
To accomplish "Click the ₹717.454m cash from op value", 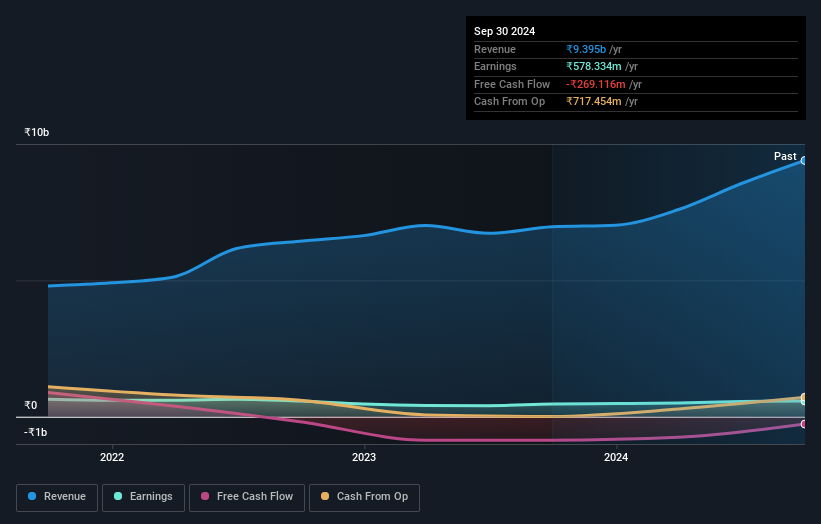I will pyautogui.click(x=594, y=102).
